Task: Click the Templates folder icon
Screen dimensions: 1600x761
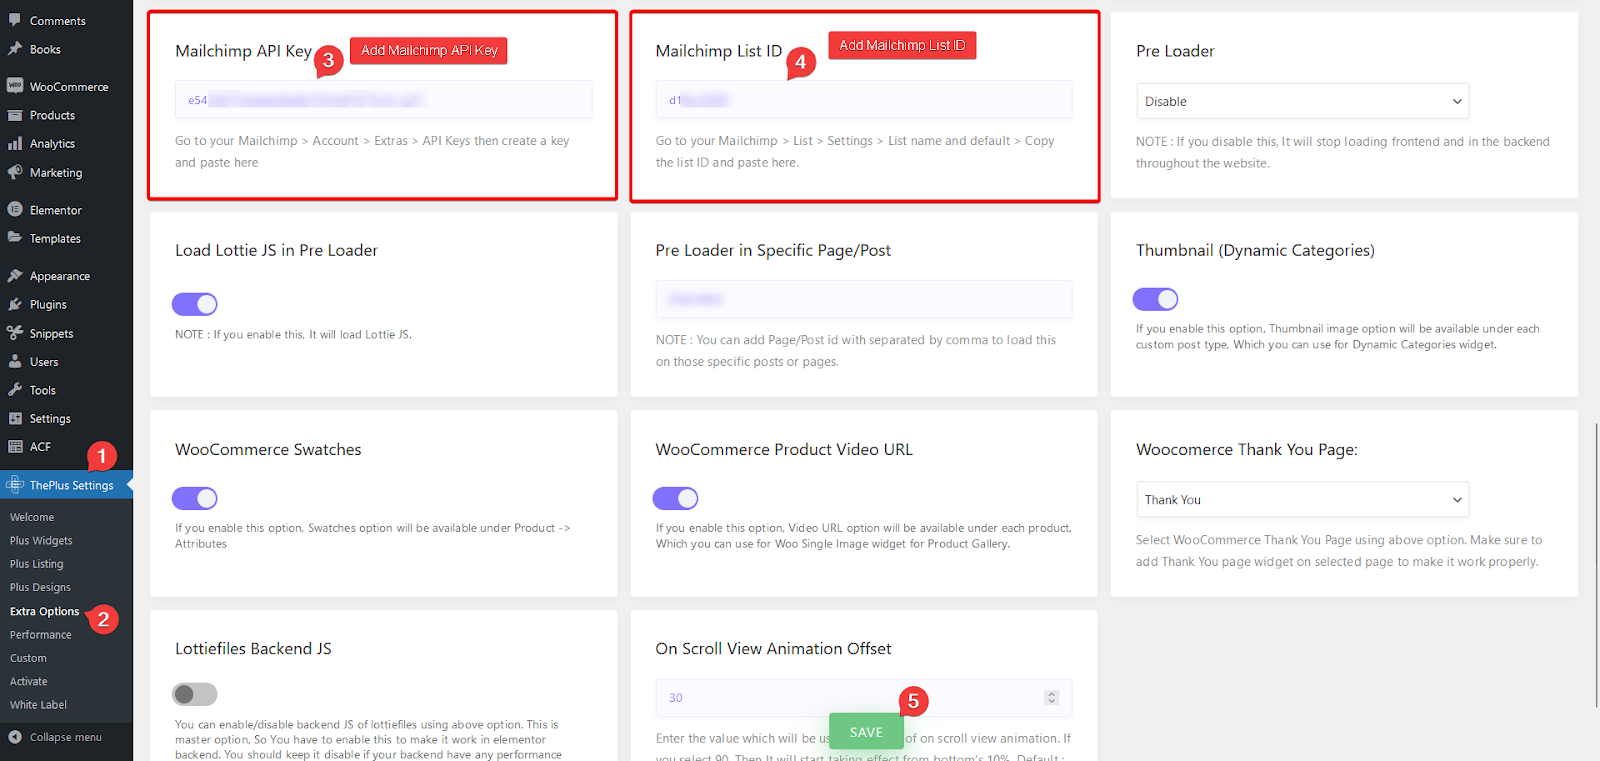Action: click(15, 238)
